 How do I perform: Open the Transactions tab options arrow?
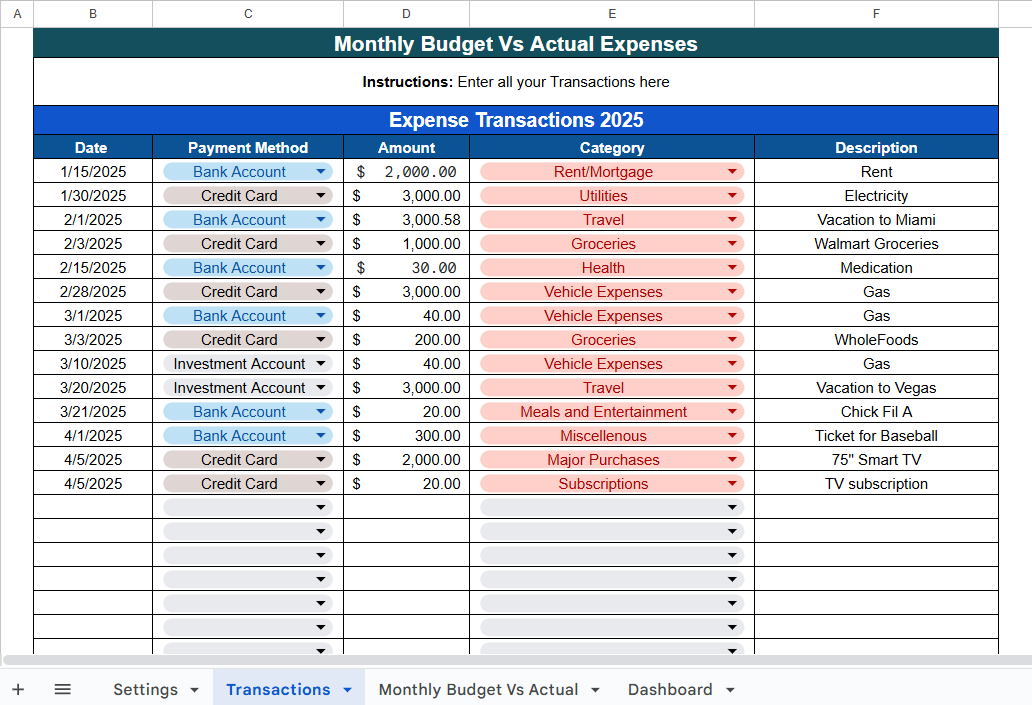(x=349, y=689)
